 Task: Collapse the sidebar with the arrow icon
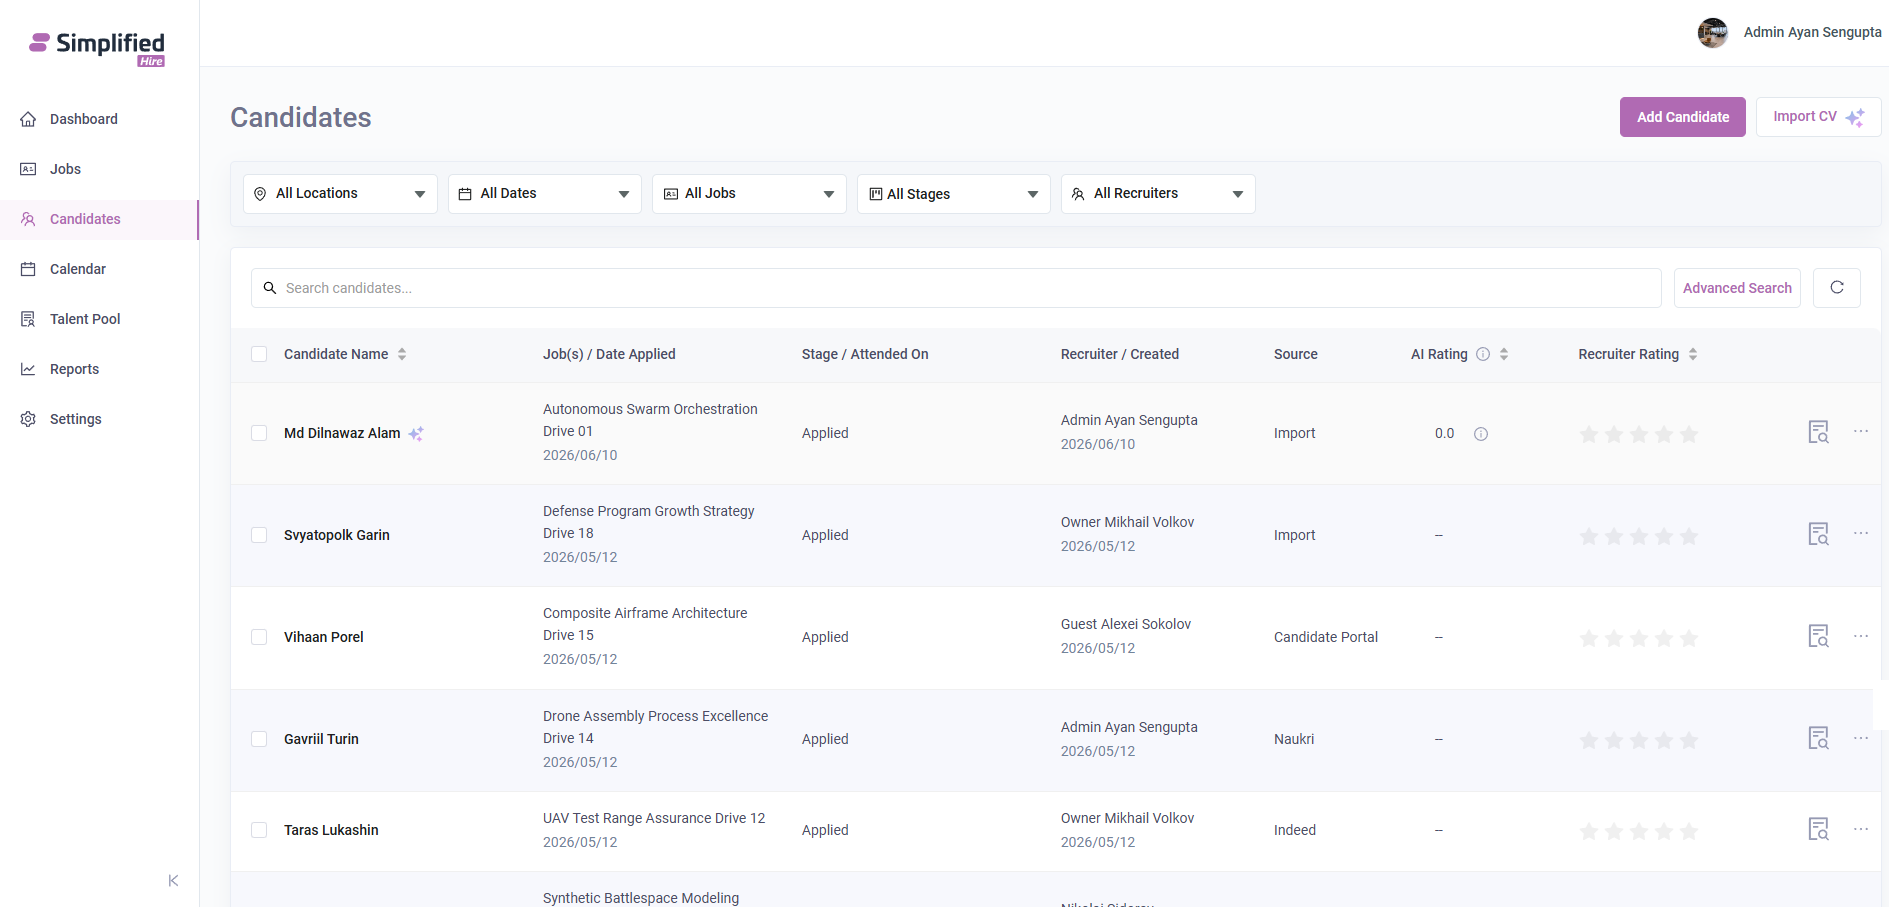coord(173,880)
